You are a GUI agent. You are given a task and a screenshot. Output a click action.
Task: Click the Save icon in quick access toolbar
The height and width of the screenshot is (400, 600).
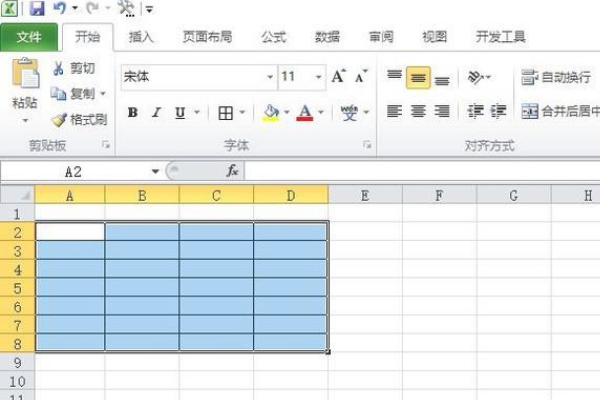[x=37, y=8]
